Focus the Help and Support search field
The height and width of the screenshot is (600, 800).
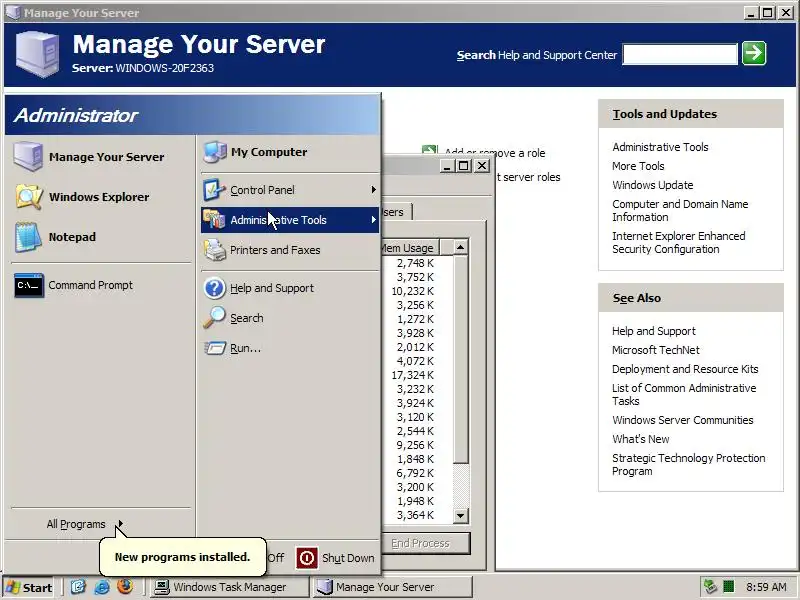click(680, 54)
